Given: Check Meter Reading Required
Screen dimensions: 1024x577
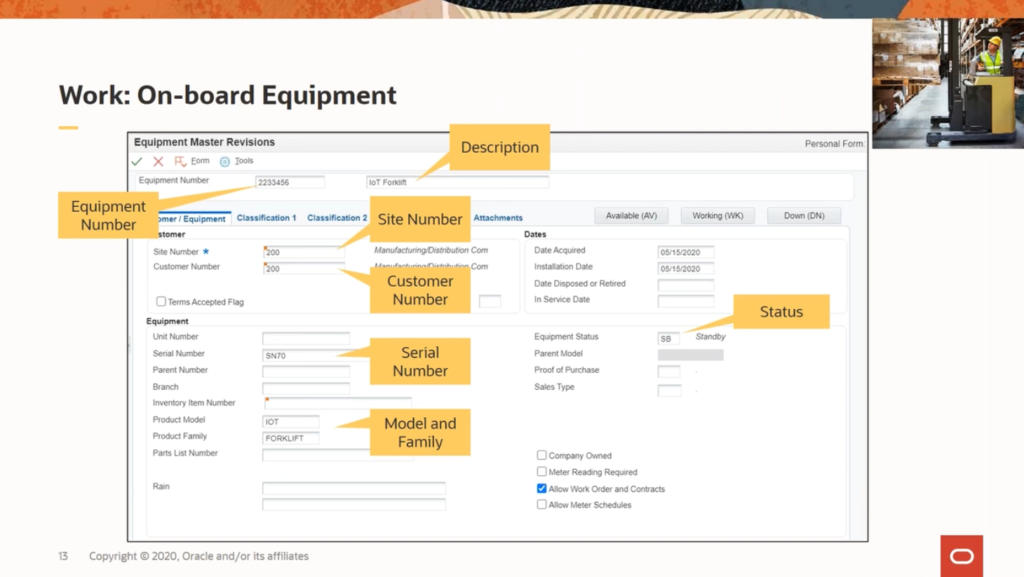Looking at the screenshot, I should pos(541,472).
